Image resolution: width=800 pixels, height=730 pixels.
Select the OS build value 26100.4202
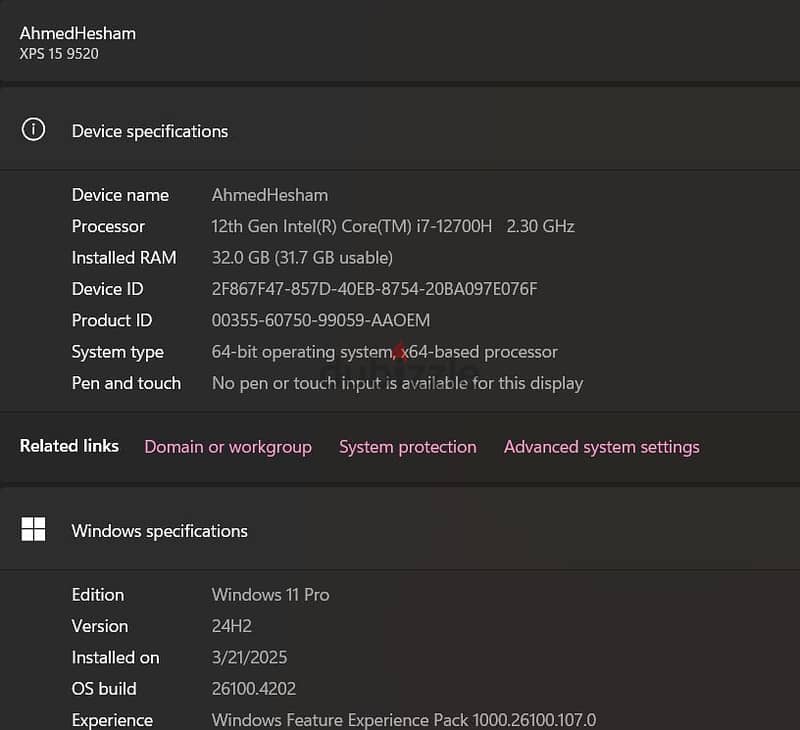254,689
